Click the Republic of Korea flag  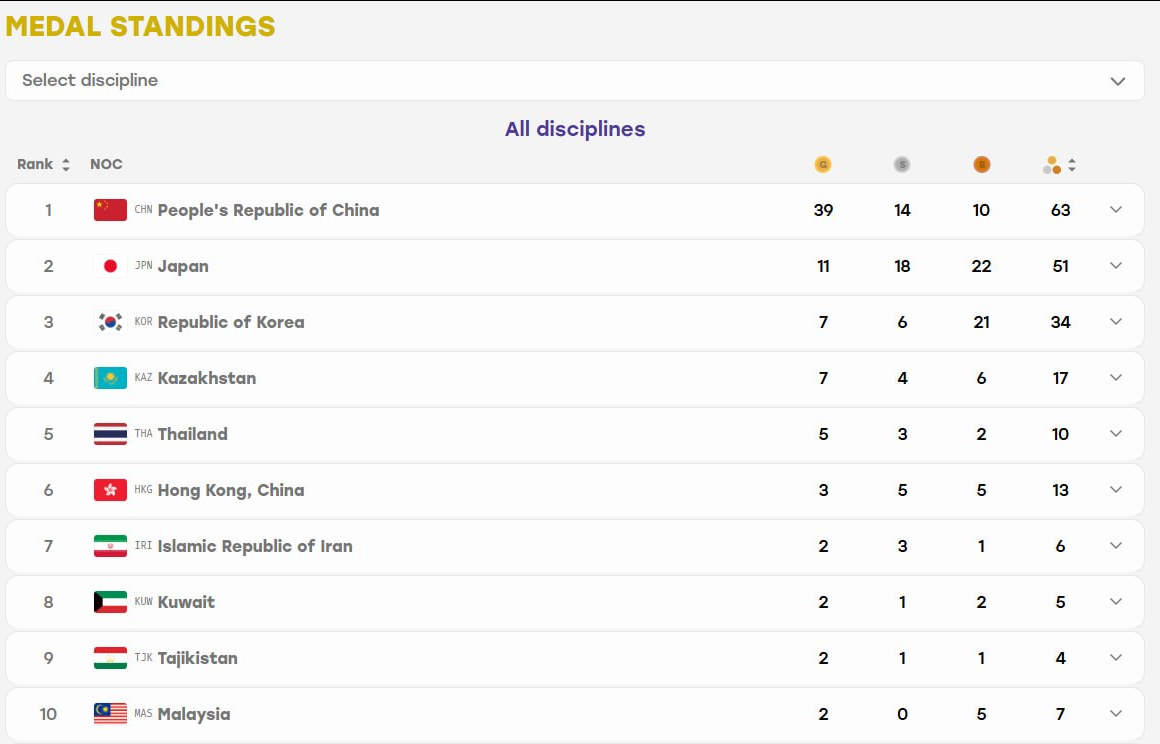110,322
